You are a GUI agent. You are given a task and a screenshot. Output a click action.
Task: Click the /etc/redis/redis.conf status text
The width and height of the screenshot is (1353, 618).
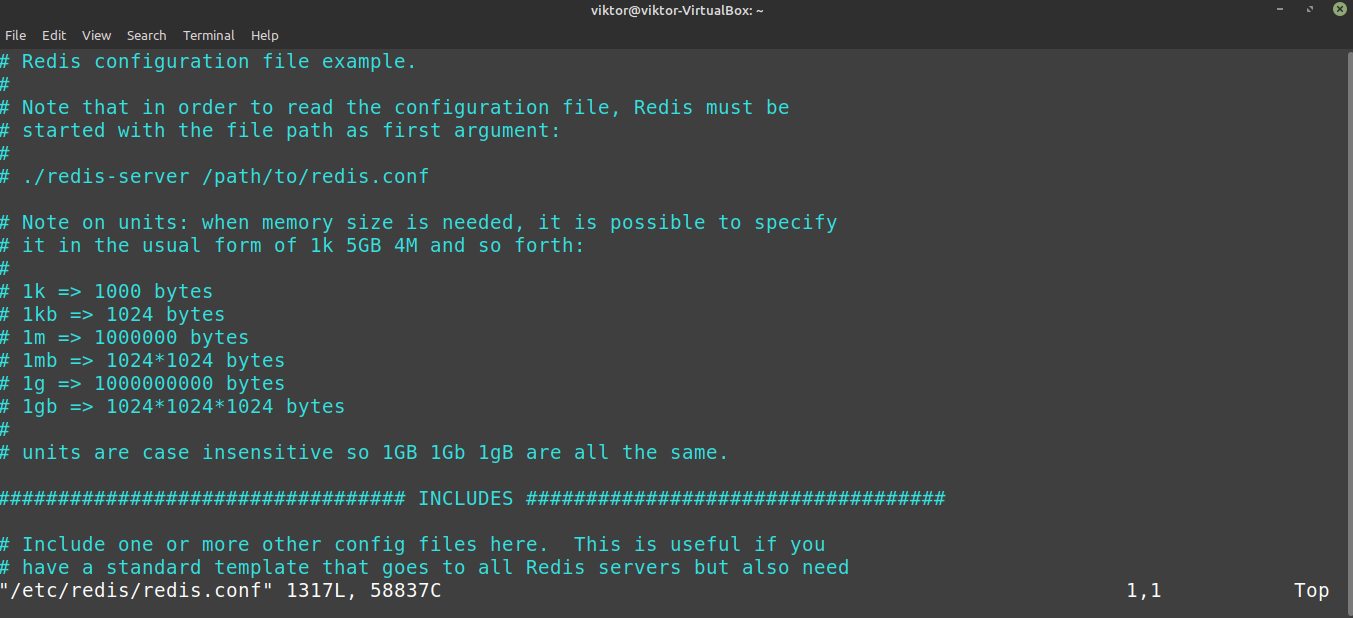pos(136,591)
